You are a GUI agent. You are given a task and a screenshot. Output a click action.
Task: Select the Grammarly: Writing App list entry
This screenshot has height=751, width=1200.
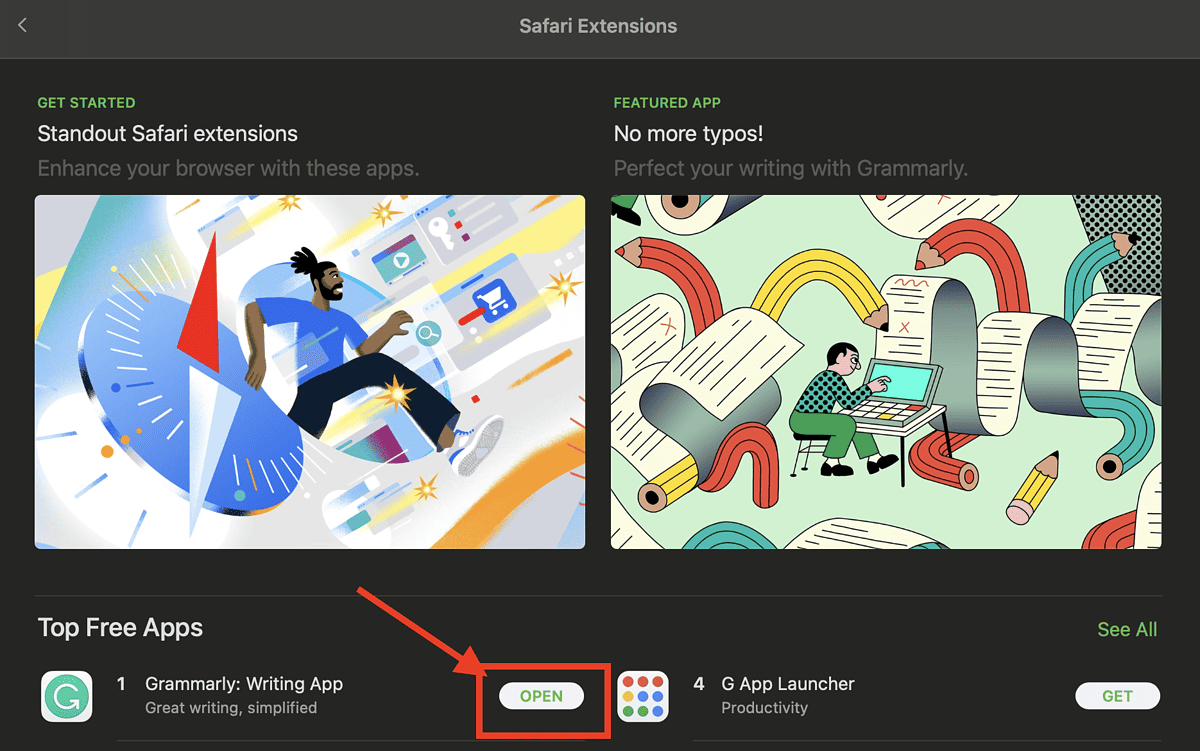(x=244, y=684)
